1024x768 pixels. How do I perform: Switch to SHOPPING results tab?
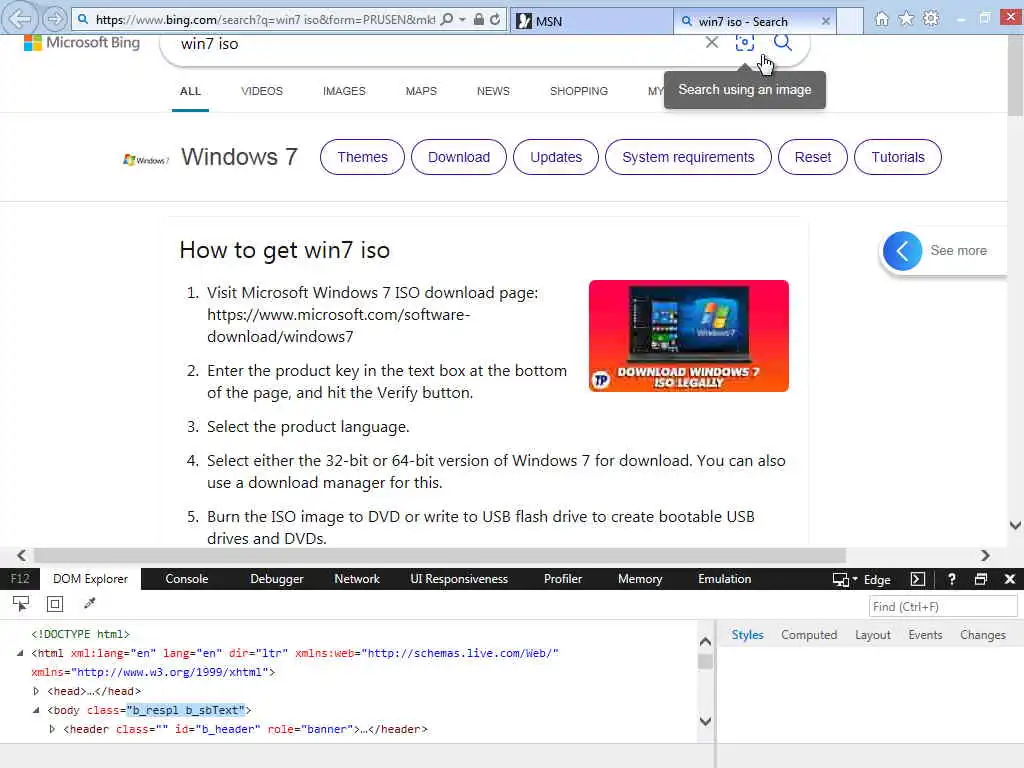click(579, 91)
